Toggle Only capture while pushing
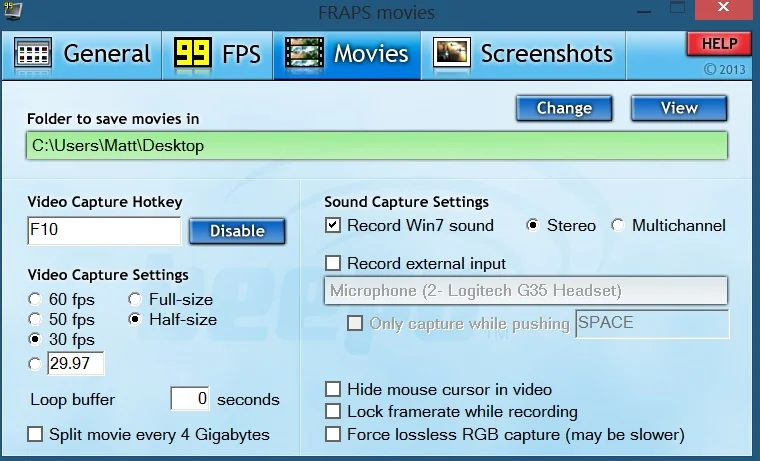760x461 pixels. (459, 323)
